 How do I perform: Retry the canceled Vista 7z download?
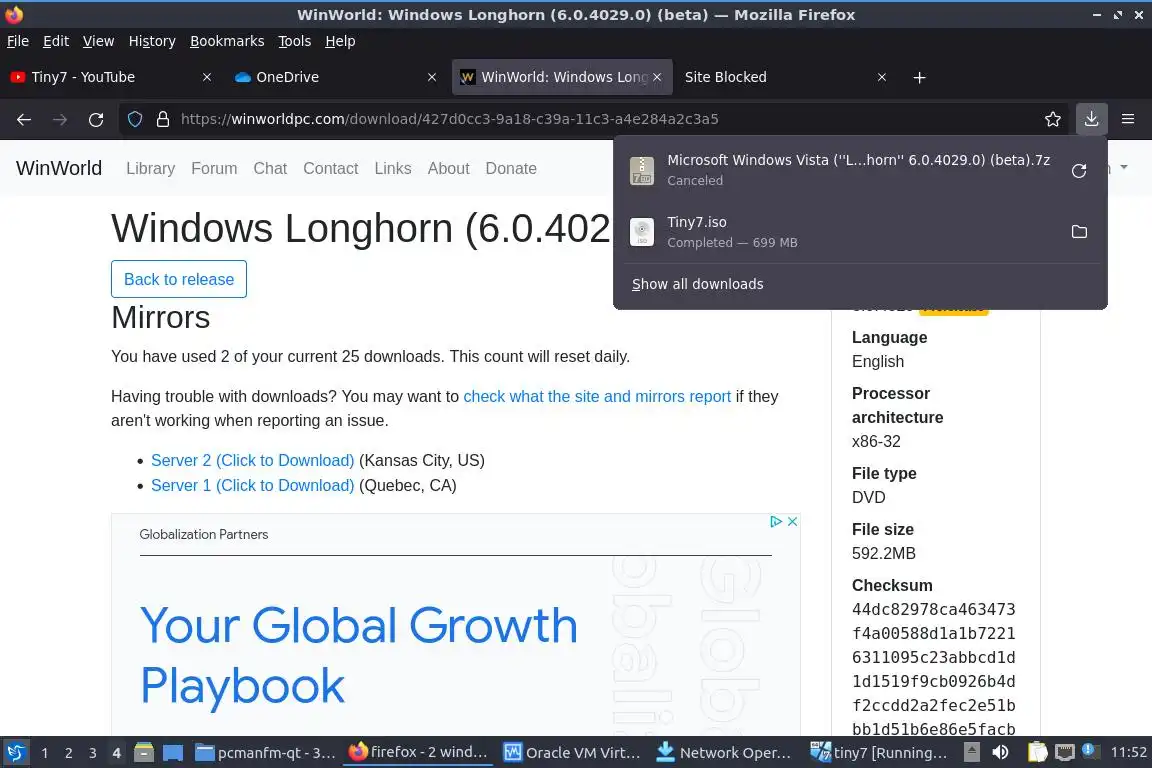[x=1079, y=171]
